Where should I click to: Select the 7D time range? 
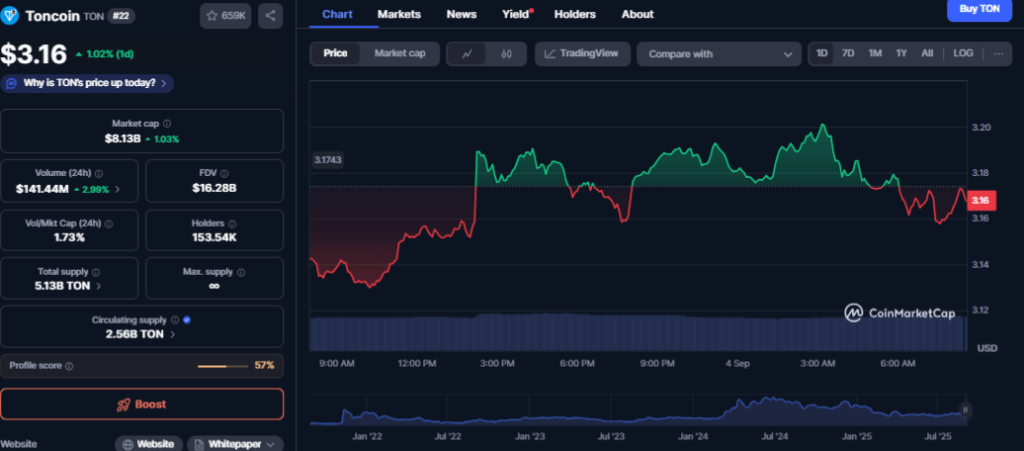point(848,54)
